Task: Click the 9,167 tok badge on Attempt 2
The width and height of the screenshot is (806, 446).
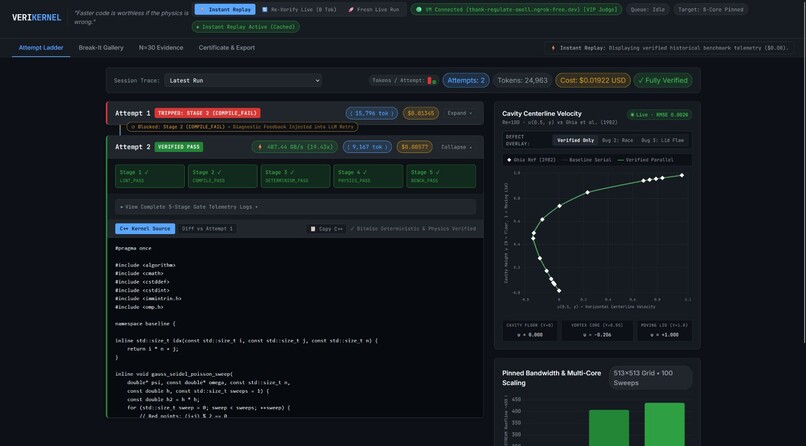Action: click(x=367, y=147)
